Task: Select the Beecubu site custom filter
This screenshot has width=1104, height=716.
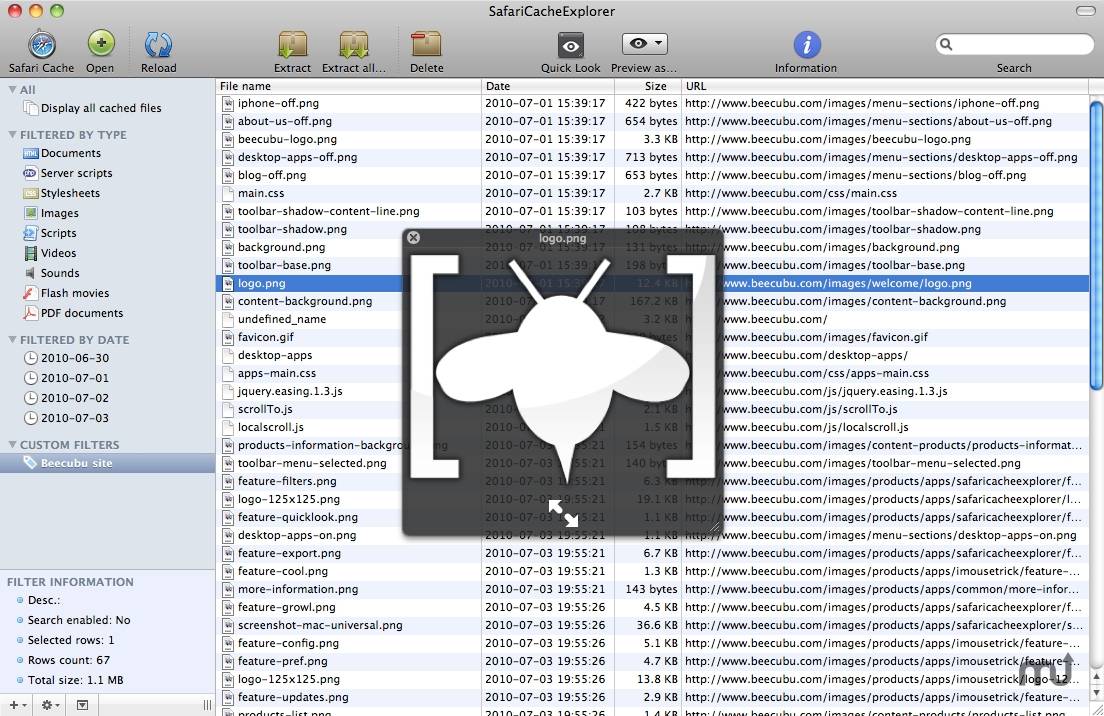Action: click(x=107, y=463)
